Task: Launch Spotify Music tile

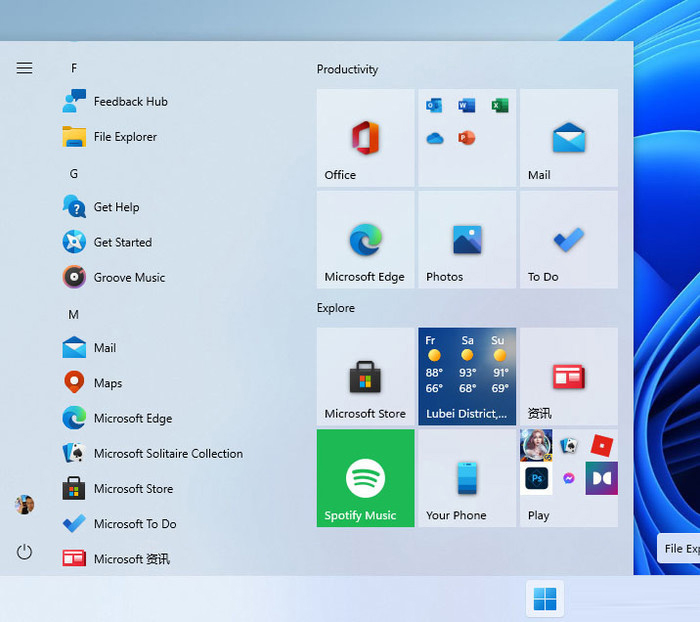Action: pyautogui.click(x=365, y=478)
